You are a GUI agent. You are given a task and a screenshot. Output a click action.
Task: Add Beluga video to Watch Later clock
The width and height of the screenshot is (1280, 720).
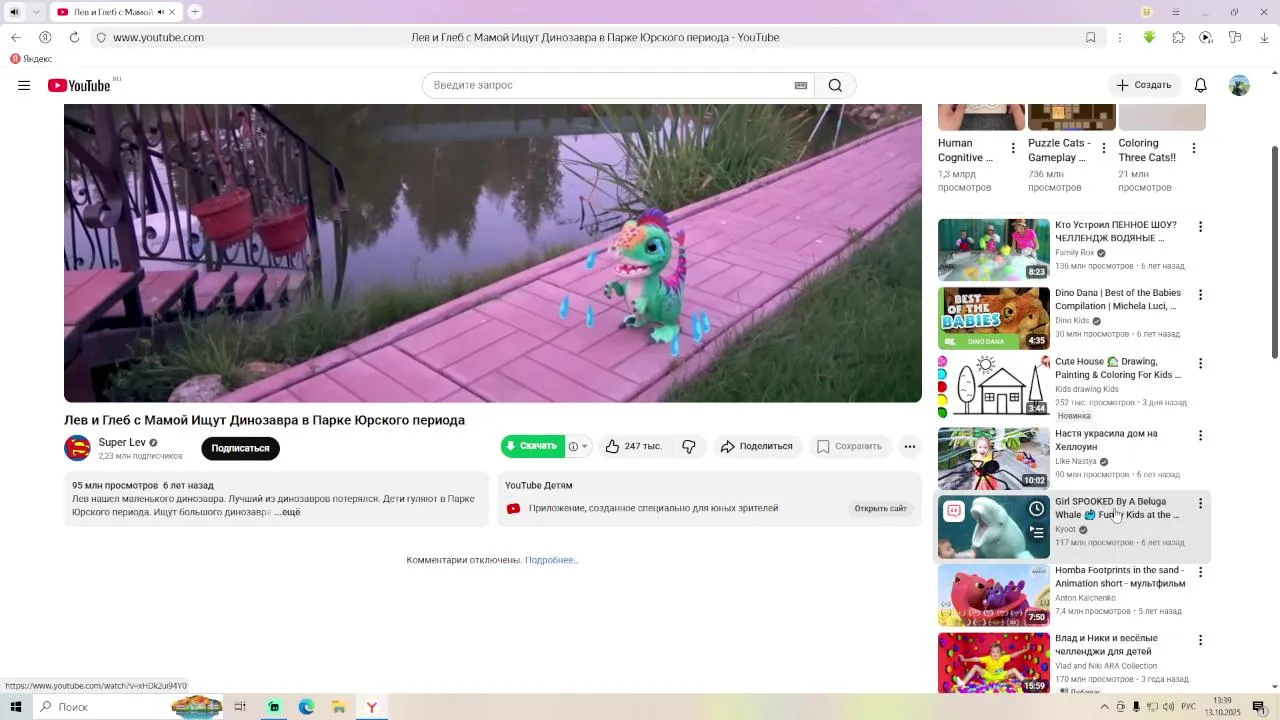(1037, 509)
